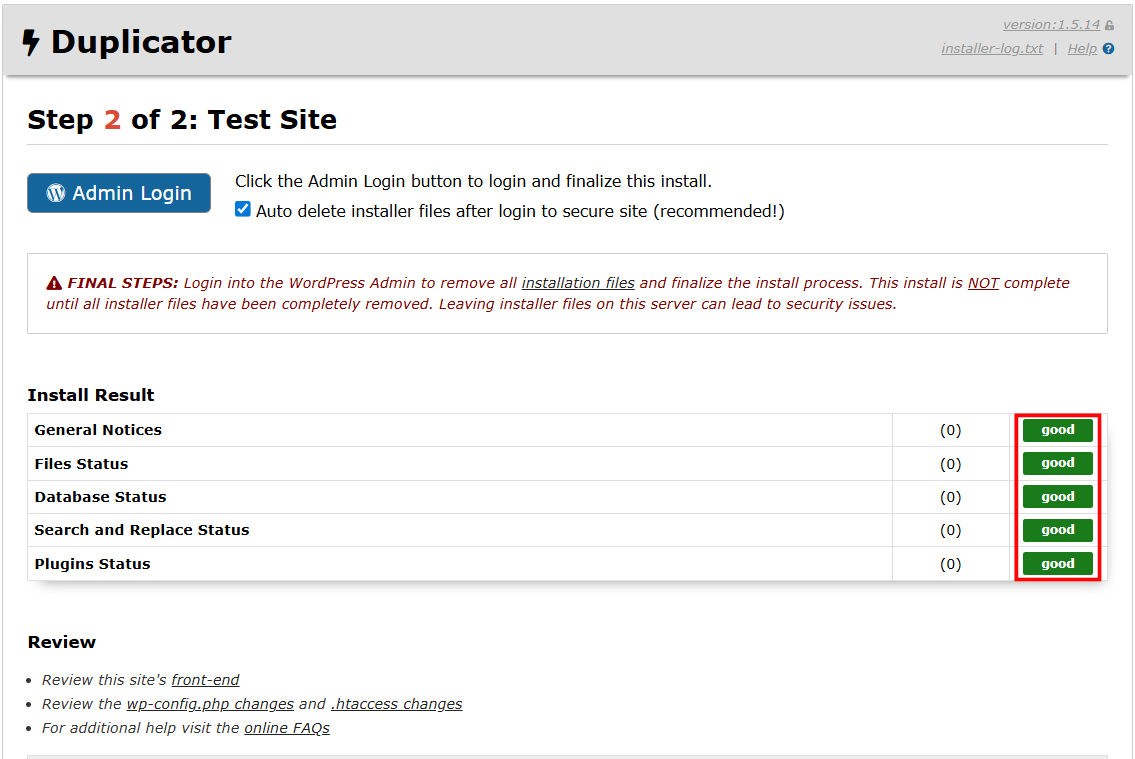
Task: Click the blue help question mark icon
Action: coord(1108,49)
